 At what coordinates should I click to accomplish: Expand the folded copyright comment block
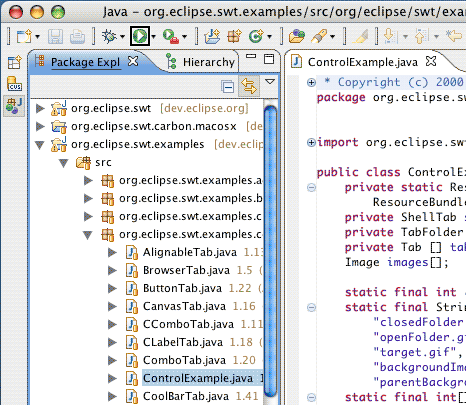[x=311, y=82]
